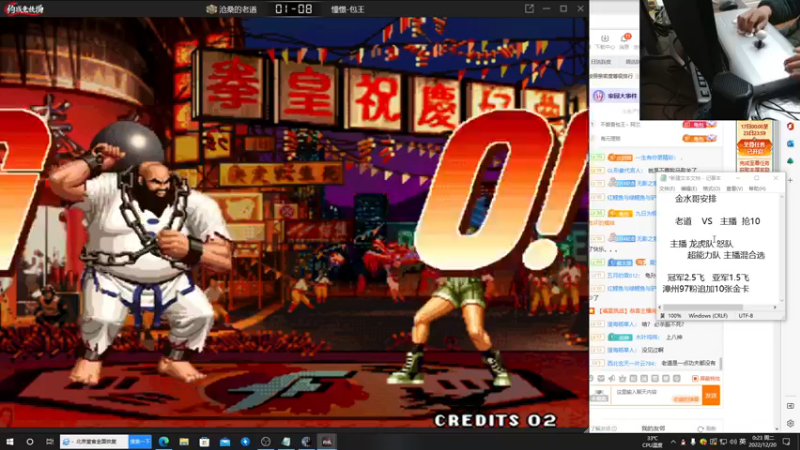This screenshot has width=800, height=450.
Task: Open Task View on the taskbar
Action: pos(49,441)
